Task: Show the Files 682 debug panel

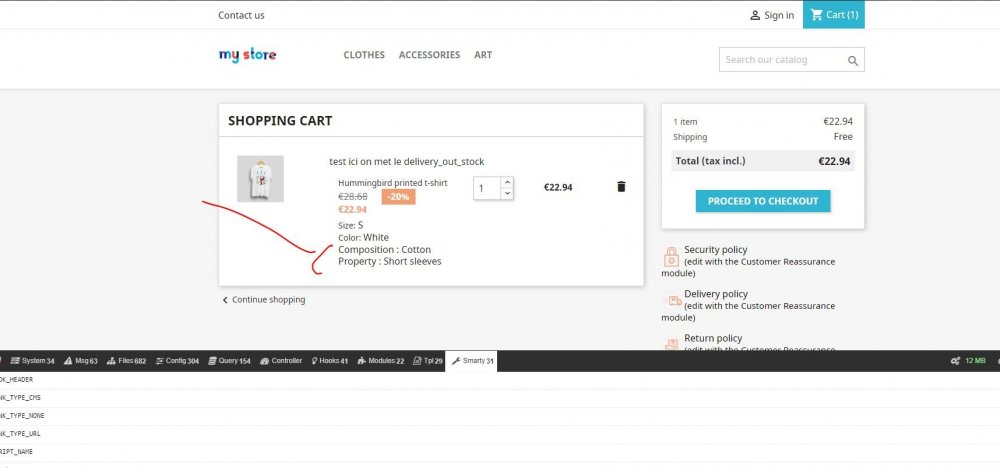Action: pyautogui.click(x=127, y=361)
